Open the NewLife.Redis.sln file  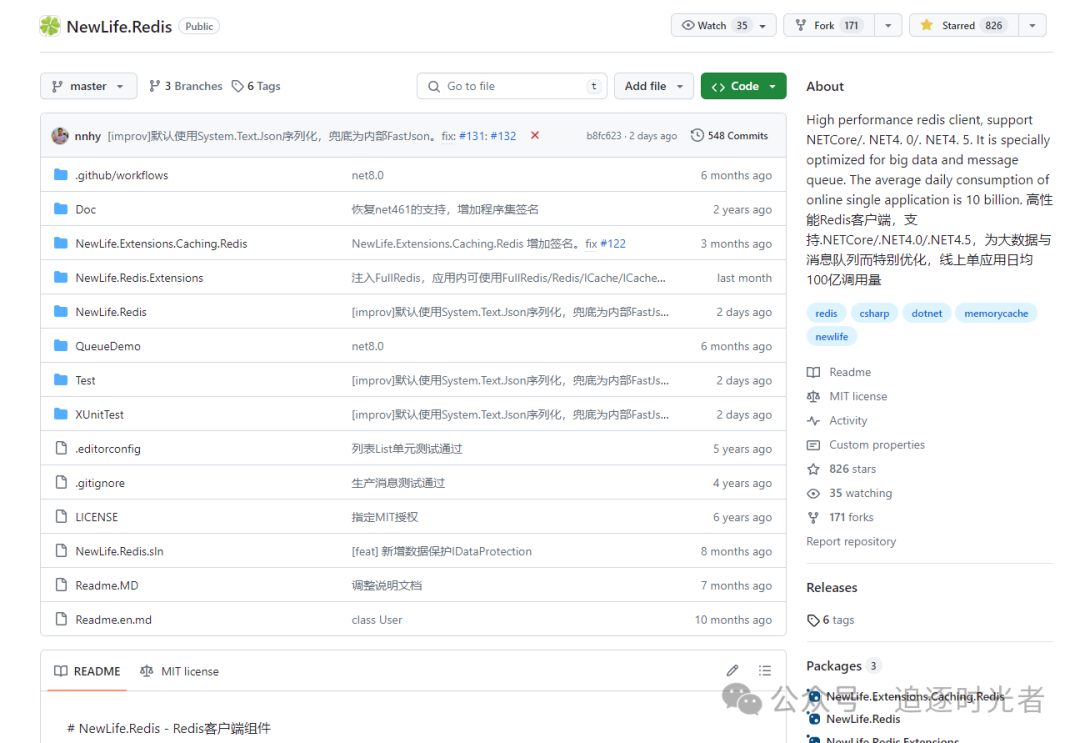click(x=119, y=551)
